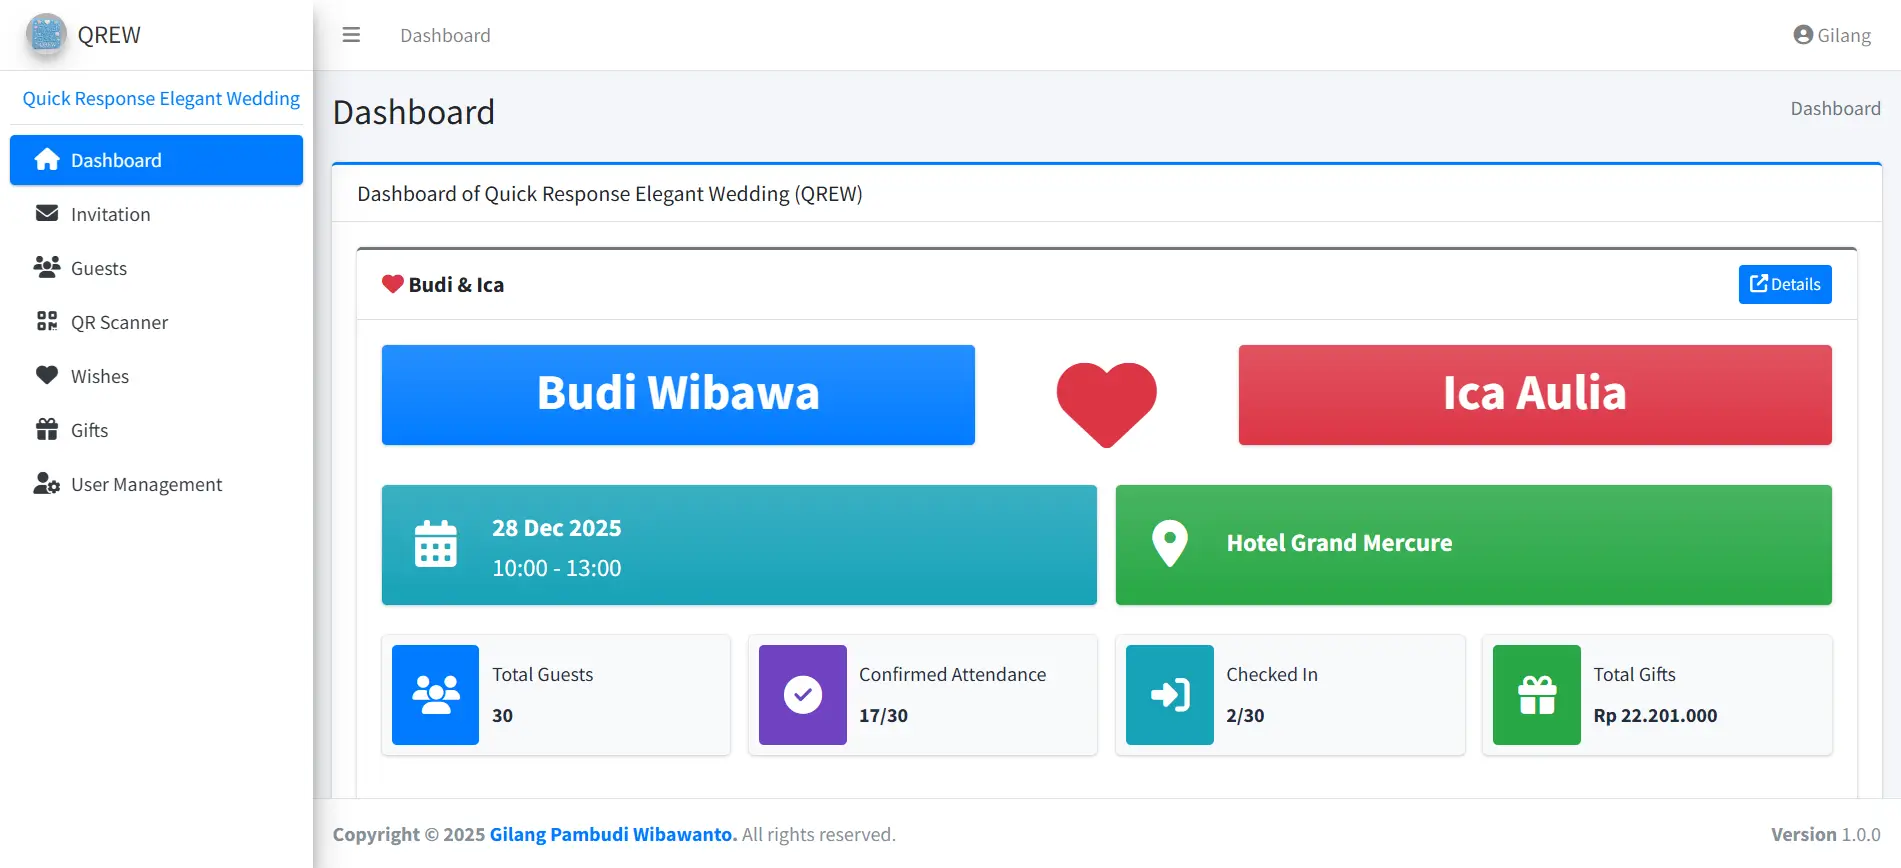Click the Confirmed Attendance checkmark icon

pos(802,695)
